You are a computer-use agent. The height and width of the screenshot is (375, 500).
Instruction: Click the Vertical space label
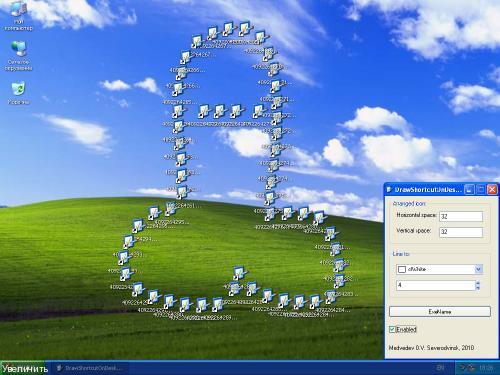coord(414,231)
